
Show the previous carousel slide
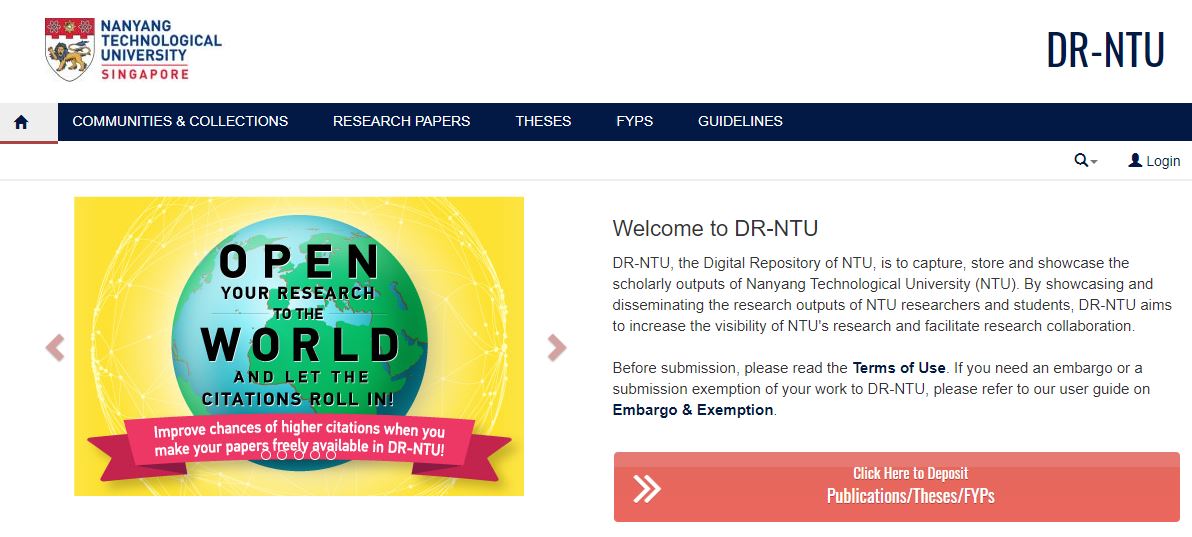tap(55, 348)
